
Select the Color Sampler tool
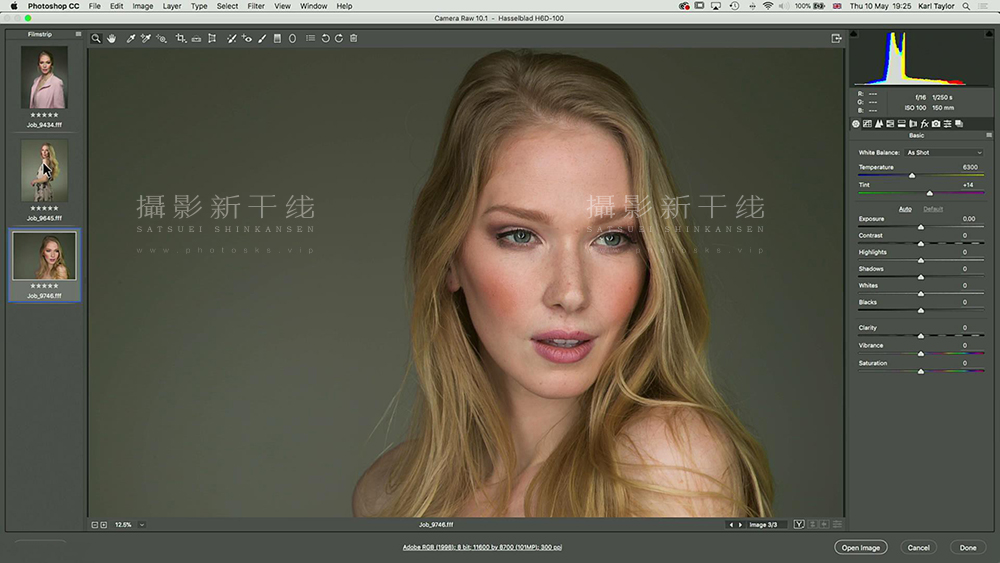point(146,39)
